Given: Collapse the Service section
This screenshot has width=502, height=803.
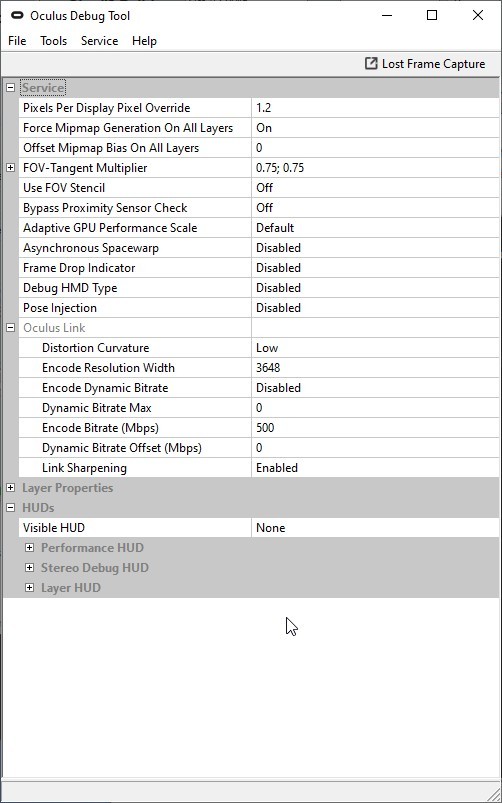Looking at the screenshot, I should pos(10,88).
